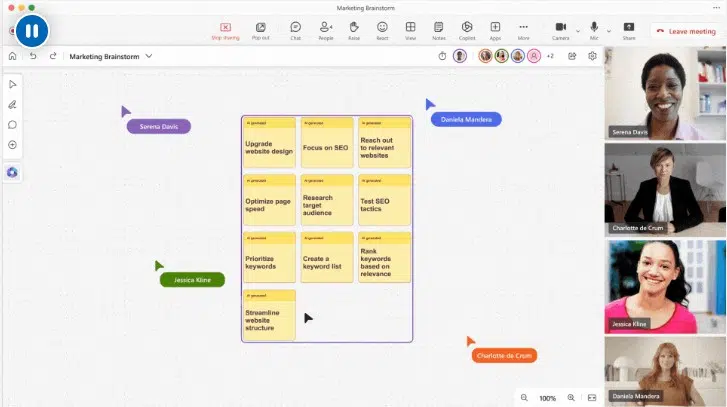This screenshot has width=727, height=407.
Task: Raise your hand
Action: (354, 31)
